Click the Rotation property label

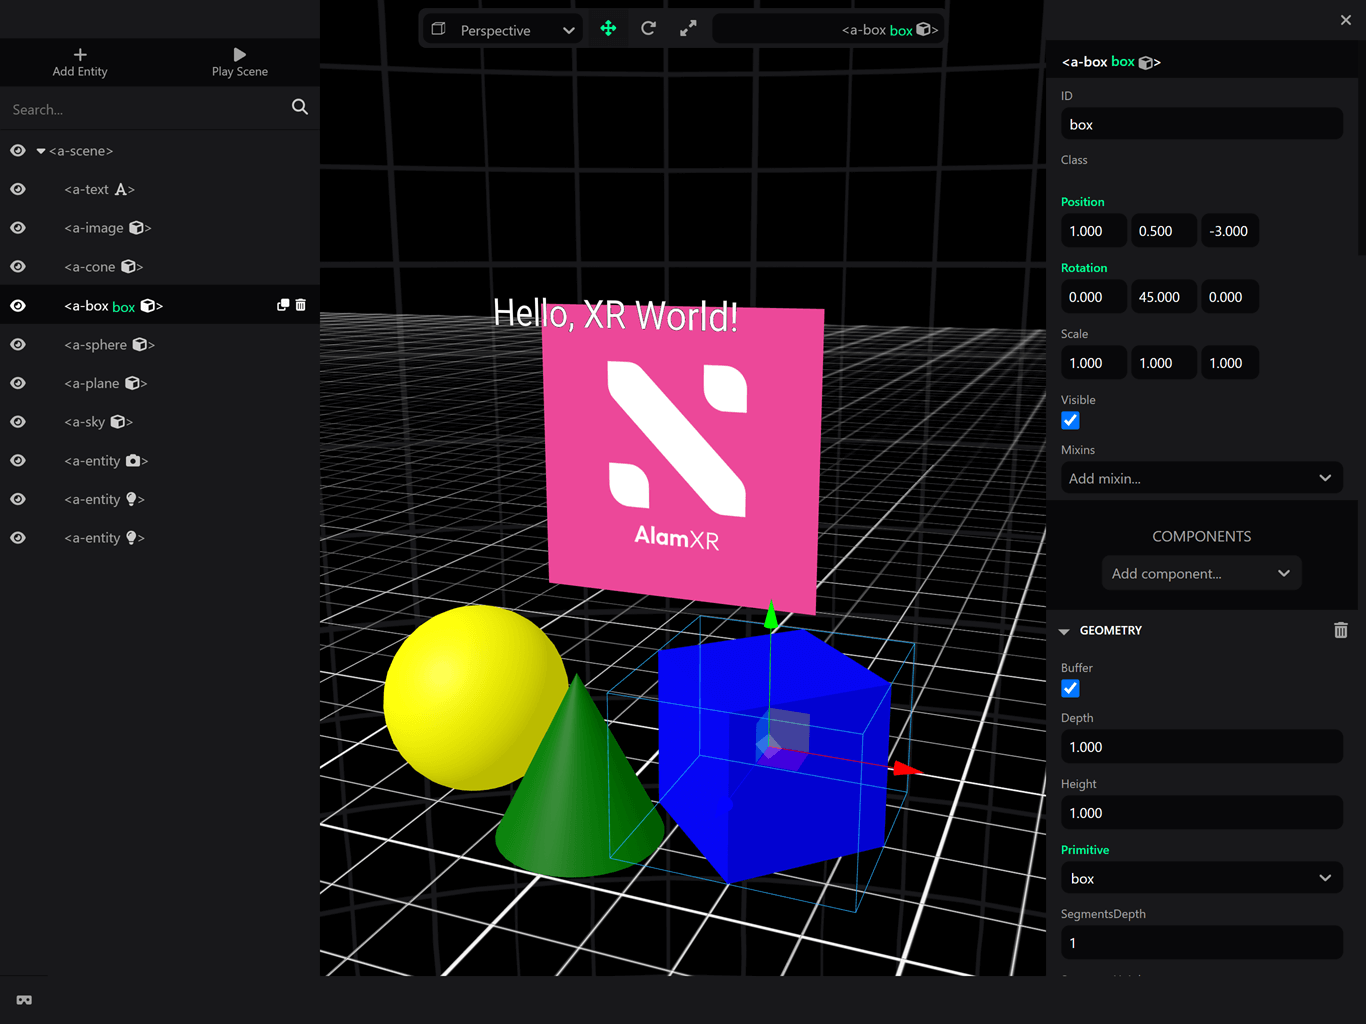point(1084,268)
